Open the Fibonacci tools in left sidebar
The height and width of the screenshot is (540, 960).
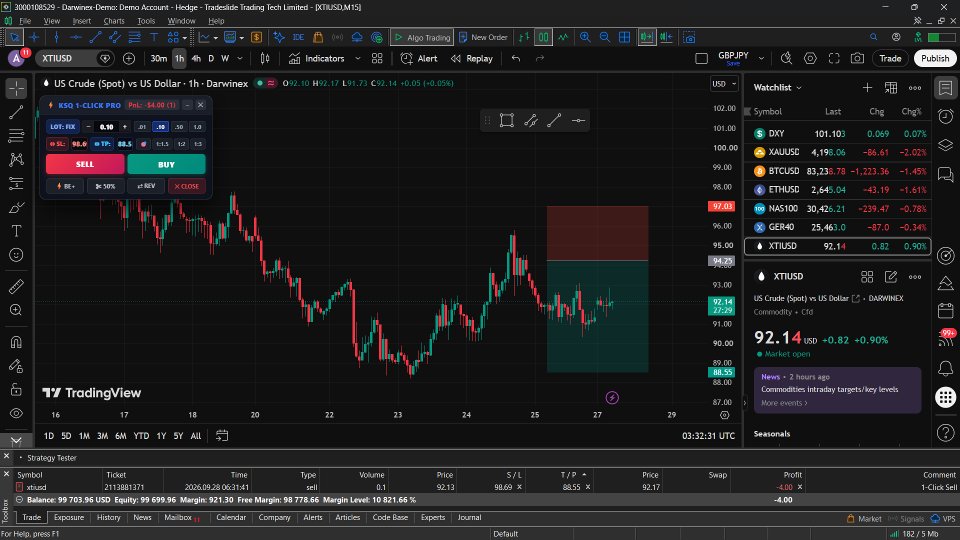[x=16, y=136]
